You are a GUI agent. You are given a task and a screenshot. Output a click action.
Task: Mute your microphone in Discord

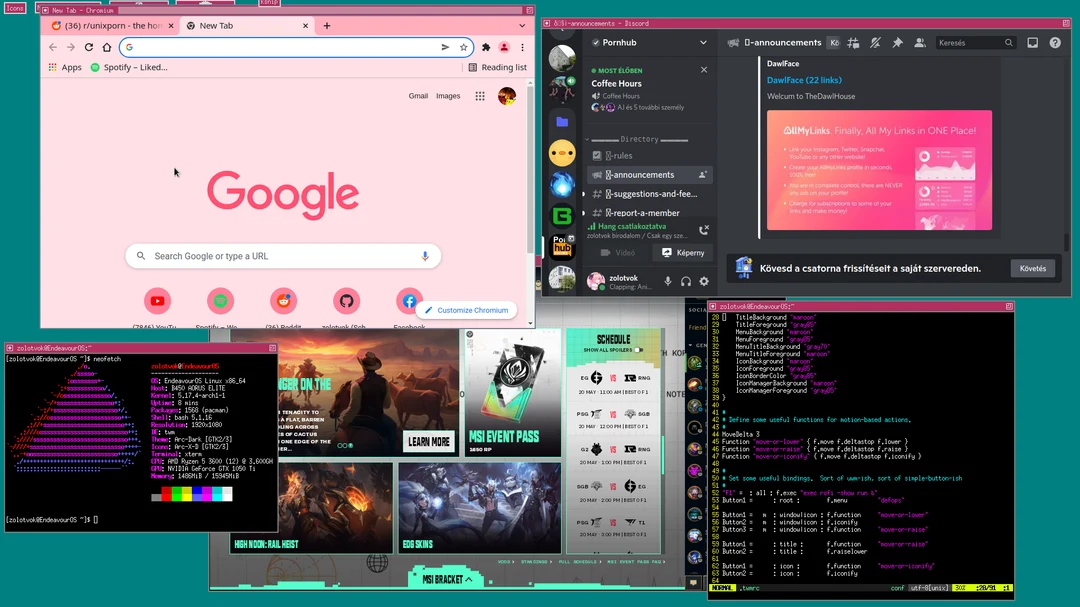point(667,281)
